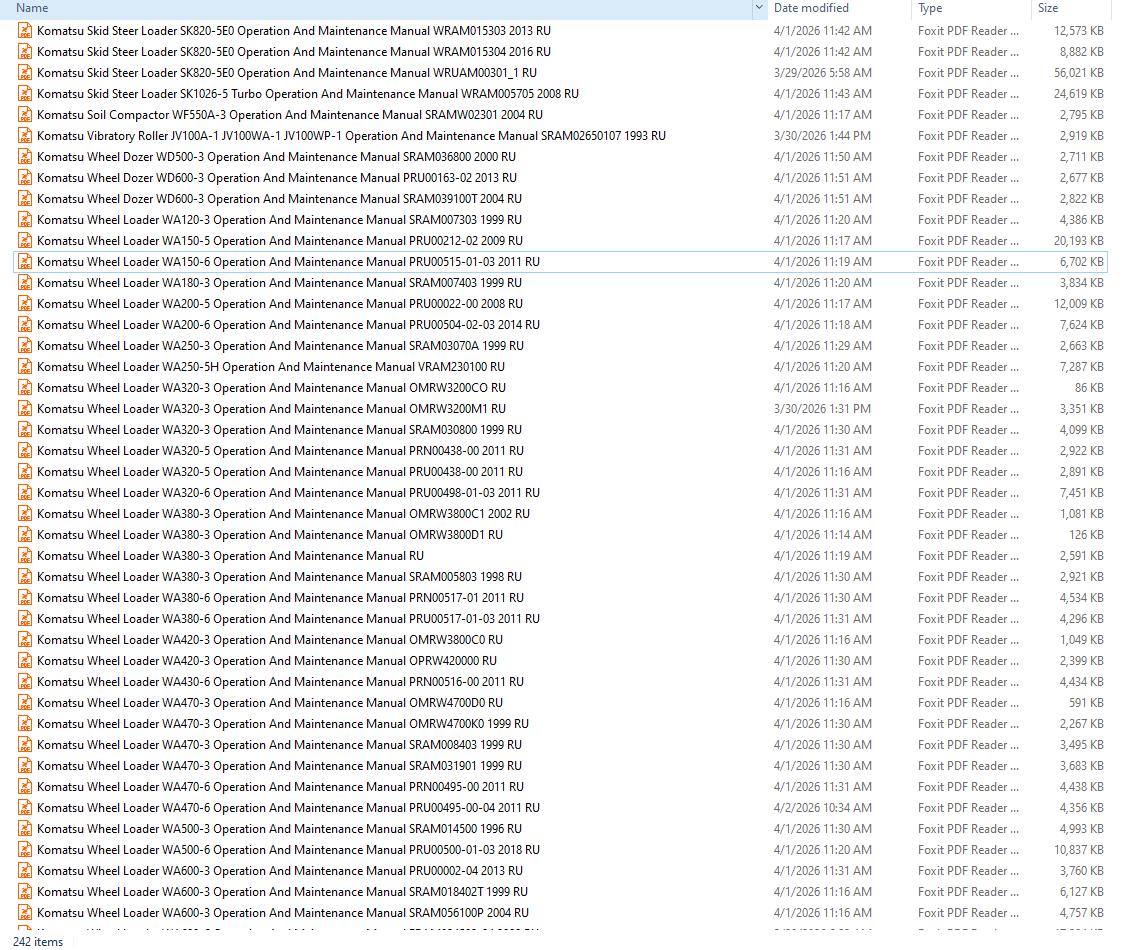Select file WA600-3 SRAM018402T 1999 RU
This screenshot has width=1126, height=950.
[x=282, y=892]
